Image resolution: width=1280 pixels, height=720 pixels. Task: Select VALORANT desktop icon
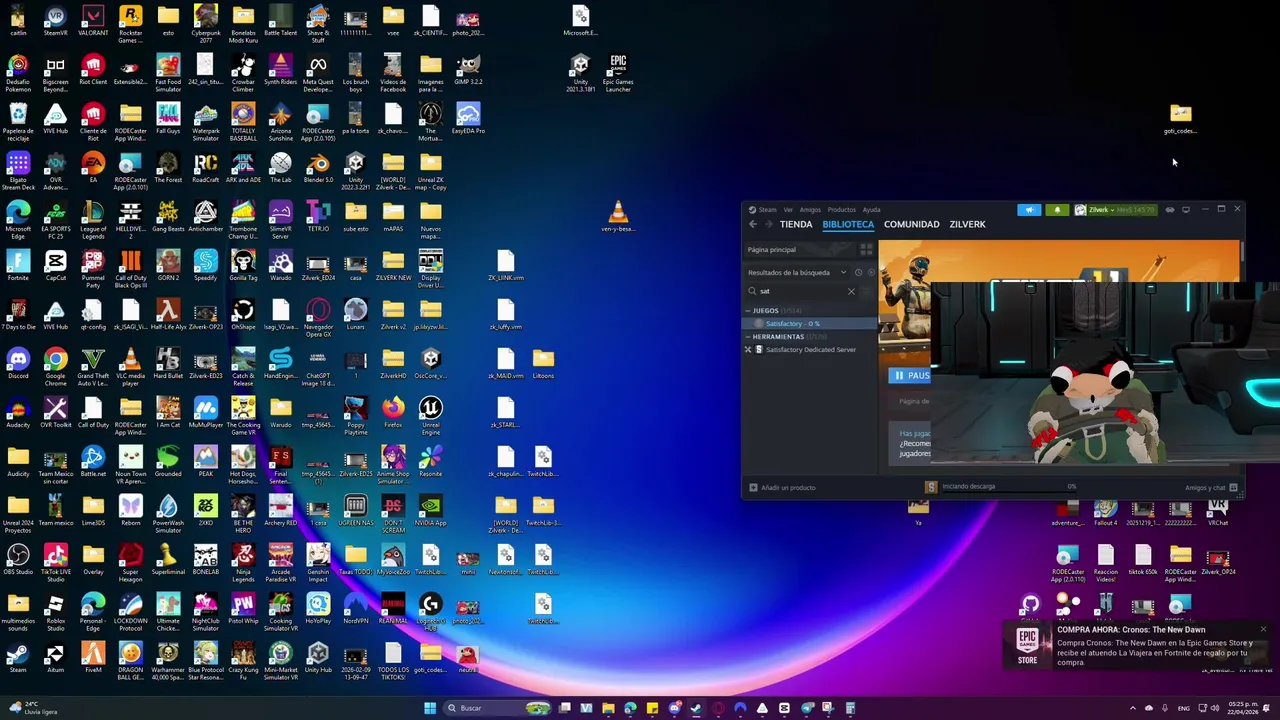pyautogui.click(x=93, y=21)
